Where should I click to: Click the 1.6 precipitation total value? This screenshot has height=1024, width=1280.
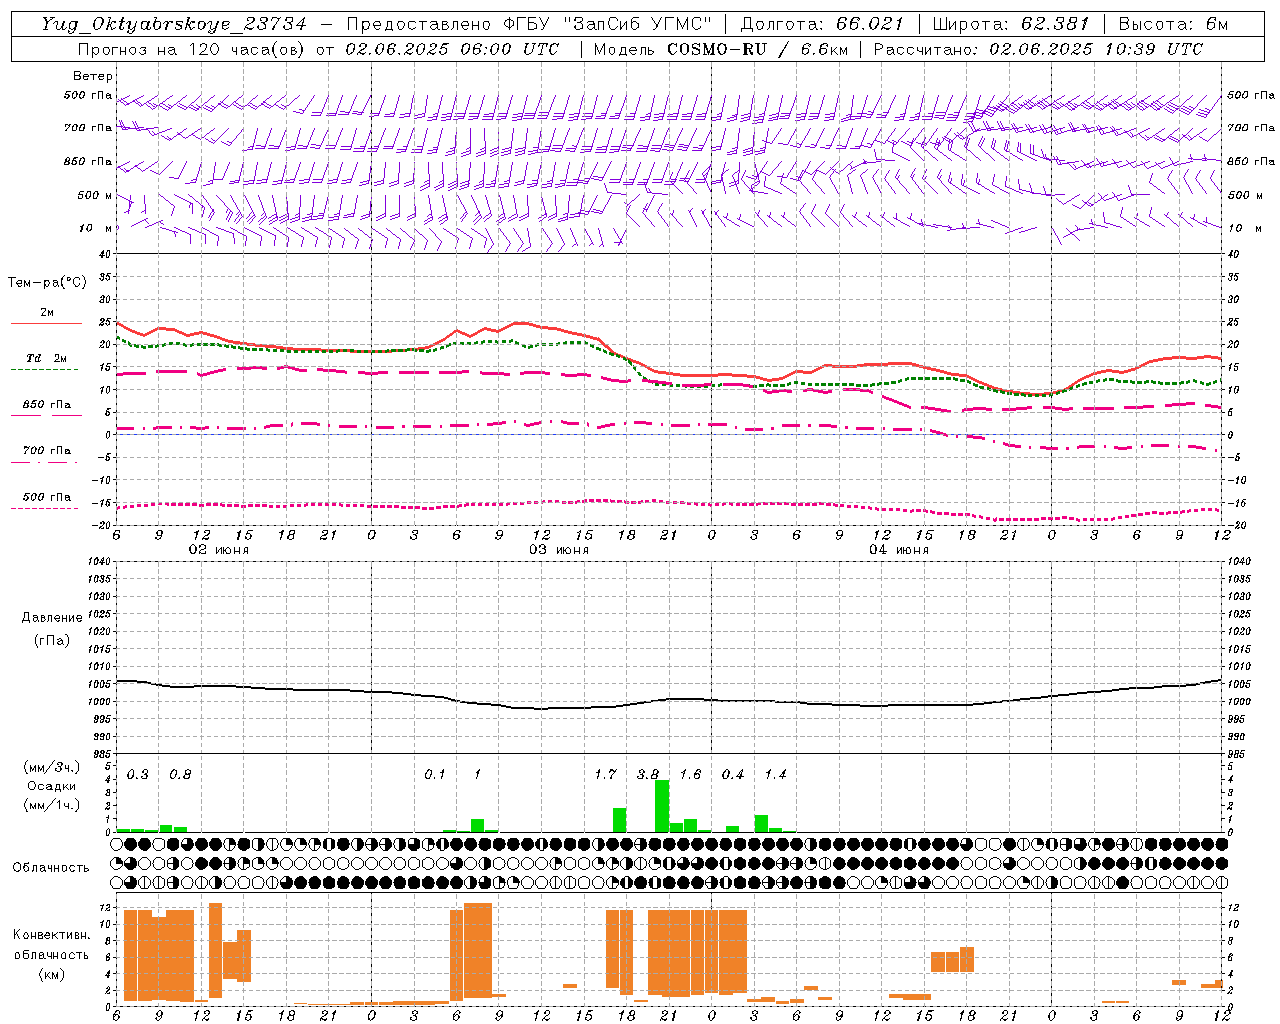690,774
